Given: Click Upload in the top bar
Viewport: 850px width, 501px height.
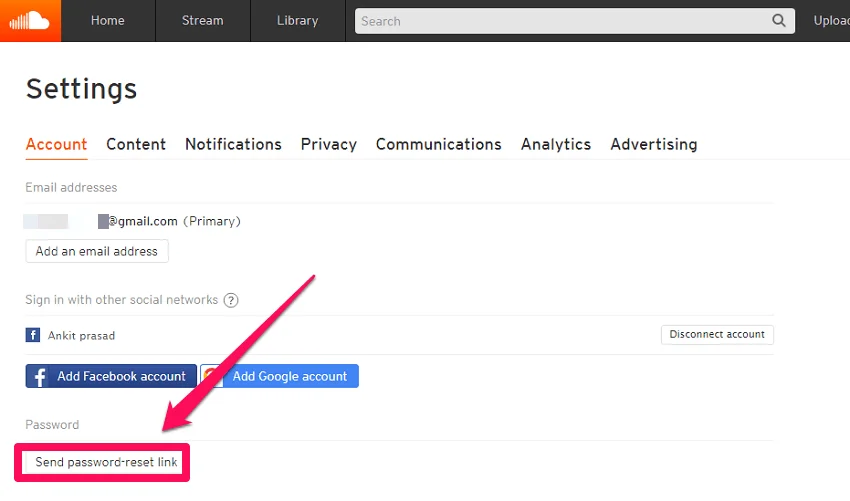Looking at the screenshot, I should point(830,21).
